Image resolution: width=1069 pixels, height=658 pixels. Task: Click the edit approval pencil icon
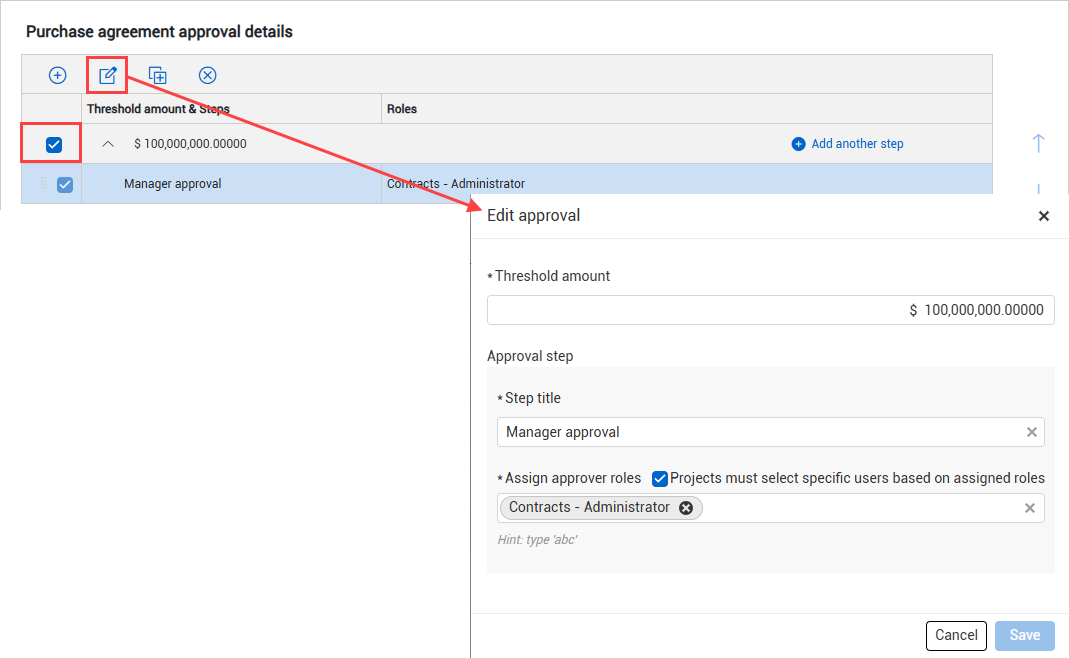coord(108,75)
